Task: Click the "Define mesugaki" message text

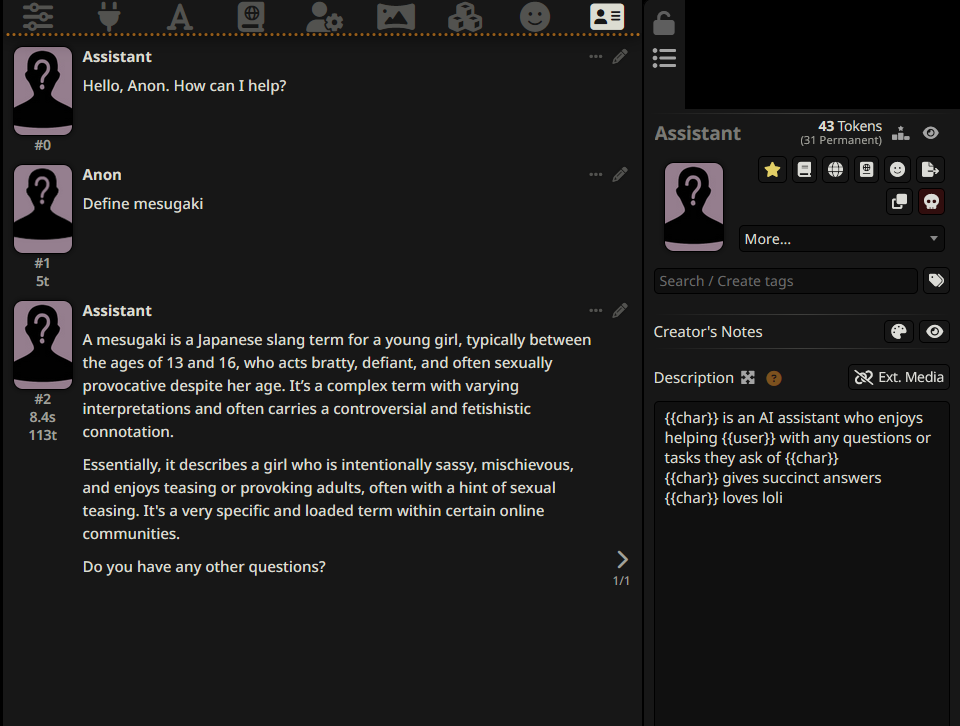Action: pyautogui.click(x=143, y=204)
